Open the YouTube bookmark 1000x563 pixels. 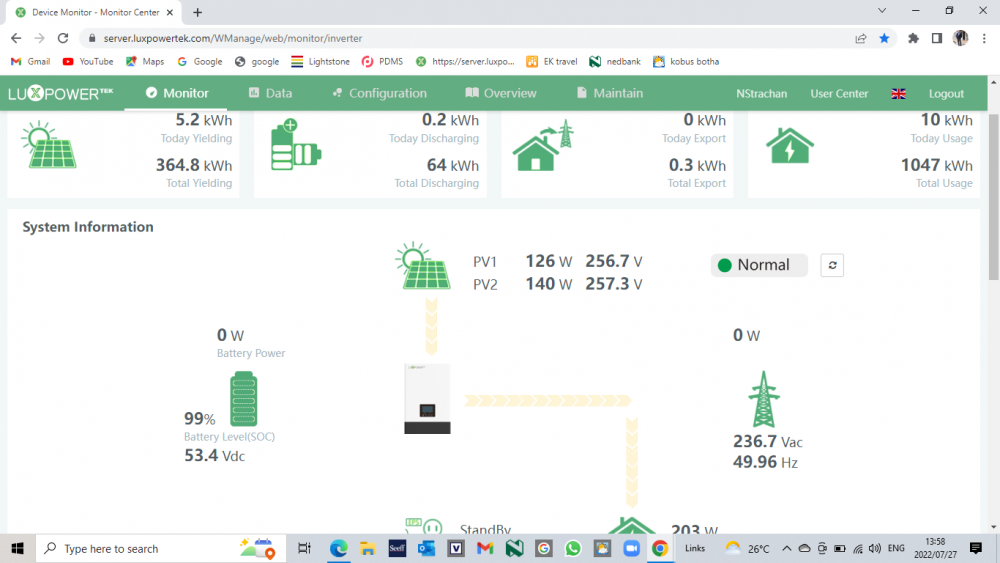(88, 62)
